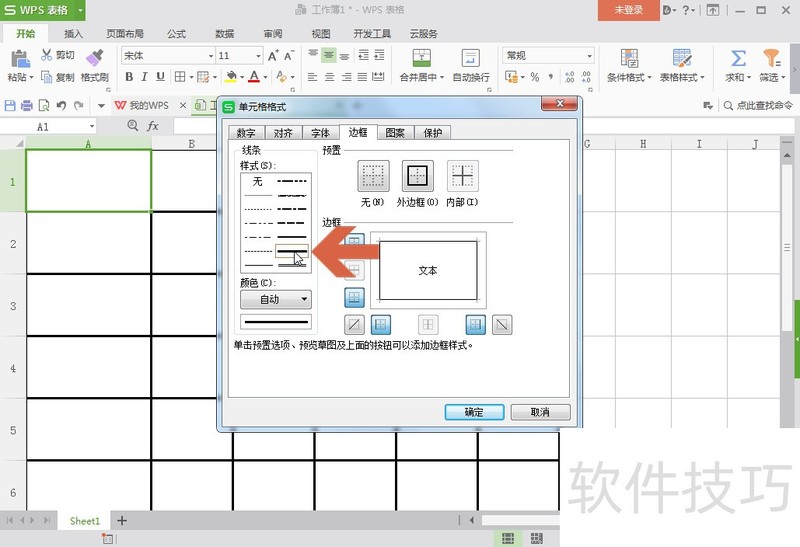Open the 自动 border color dropdown
This screenshot has height=547, width=800.
click(276, 300)
